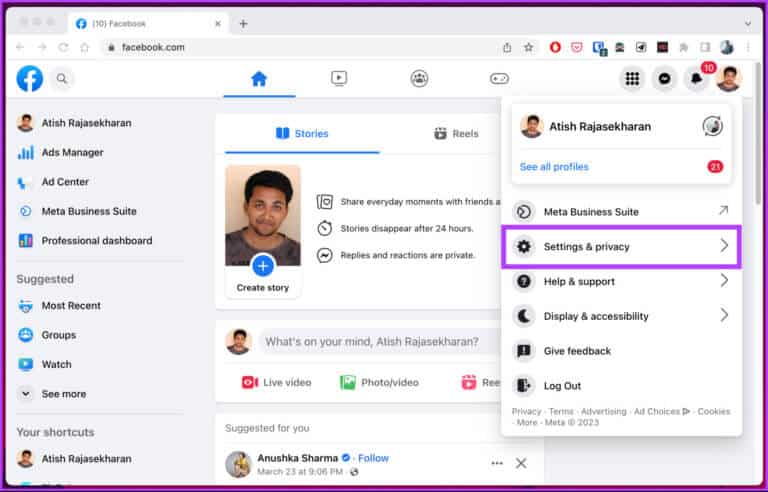Viewport: 768px width, 492px height.
Task: Open the Cookies footer link
Action: point(714,412)
